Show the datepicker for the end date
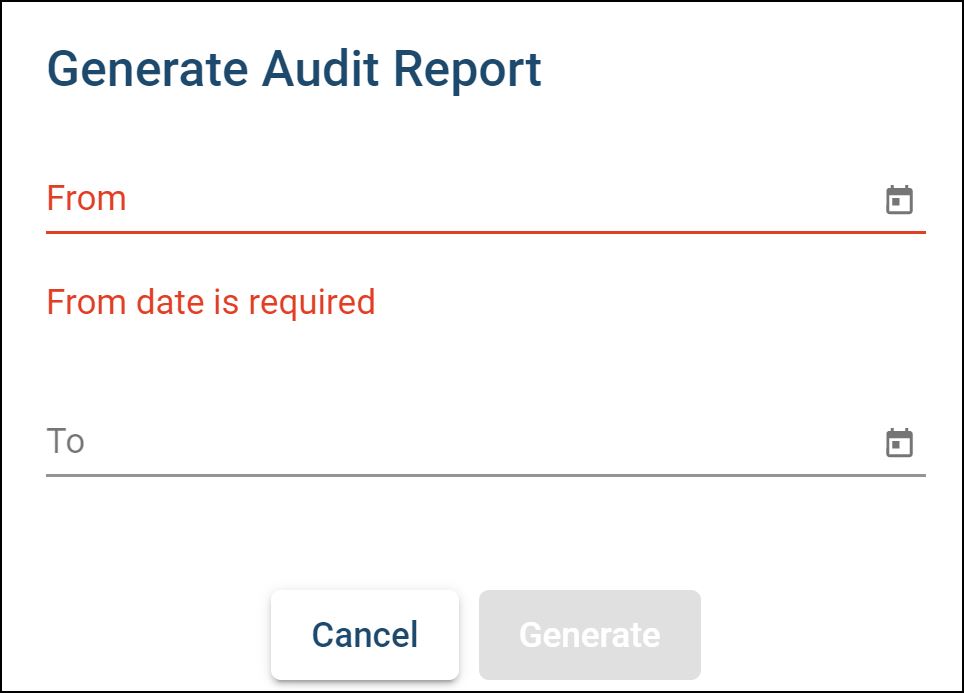 click(900, 442)
